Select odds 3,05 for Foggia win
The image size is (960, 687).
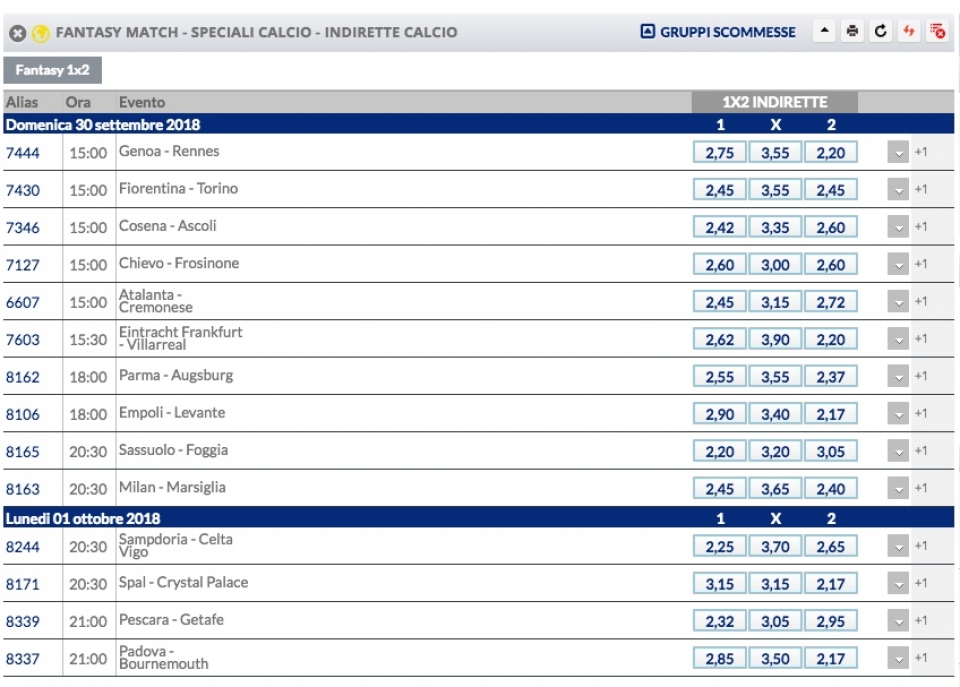[x=830, y=451]
